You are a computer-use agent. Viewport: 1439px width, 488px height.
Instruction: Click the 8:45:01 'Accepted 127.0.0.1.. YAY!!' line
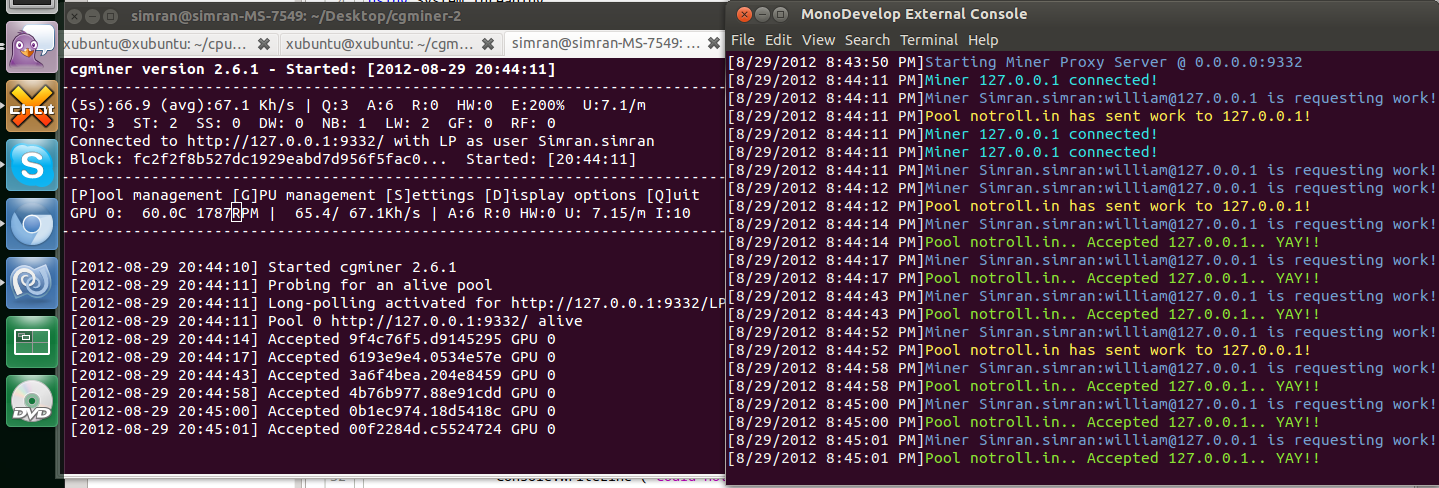pos(1023,458)
